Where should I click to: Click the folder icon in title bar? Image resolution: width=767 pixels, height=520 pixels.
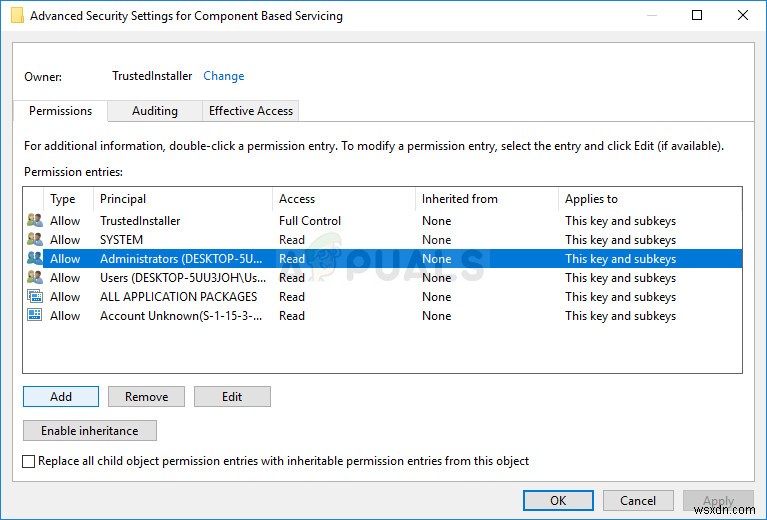point(17,16)
